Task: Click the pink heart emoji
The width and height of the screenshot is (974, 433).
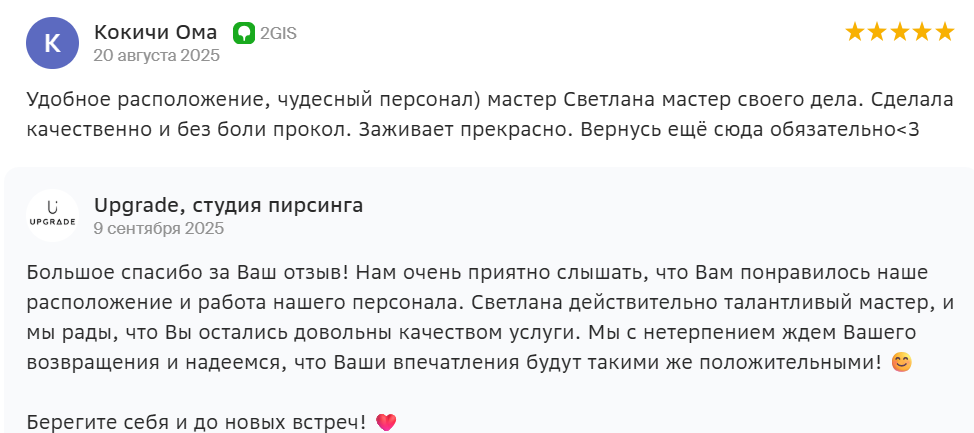Action: 386,422
